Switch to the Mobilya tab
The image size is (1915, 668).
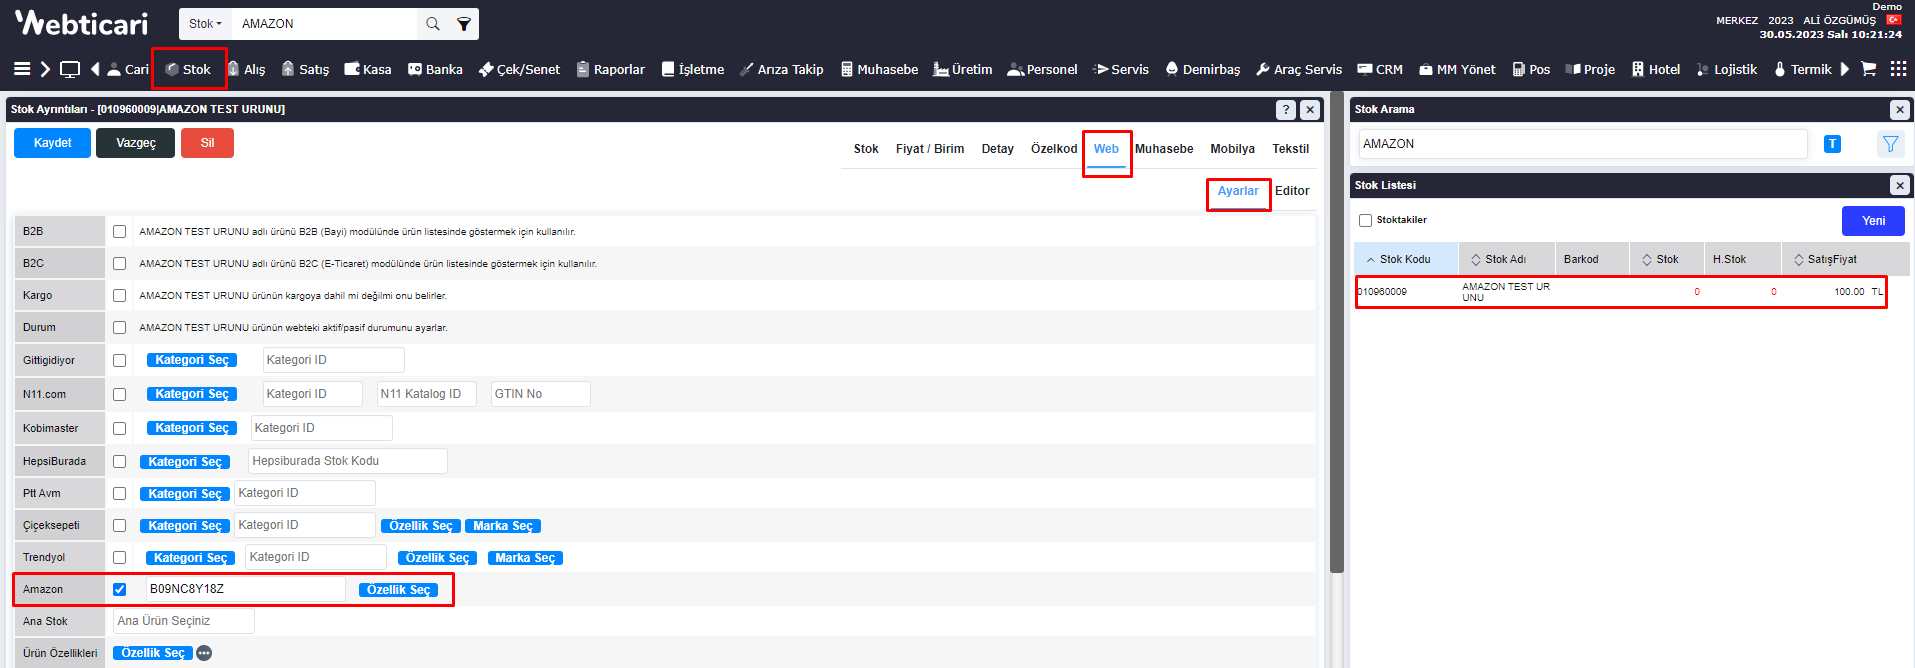[1233, 149]
